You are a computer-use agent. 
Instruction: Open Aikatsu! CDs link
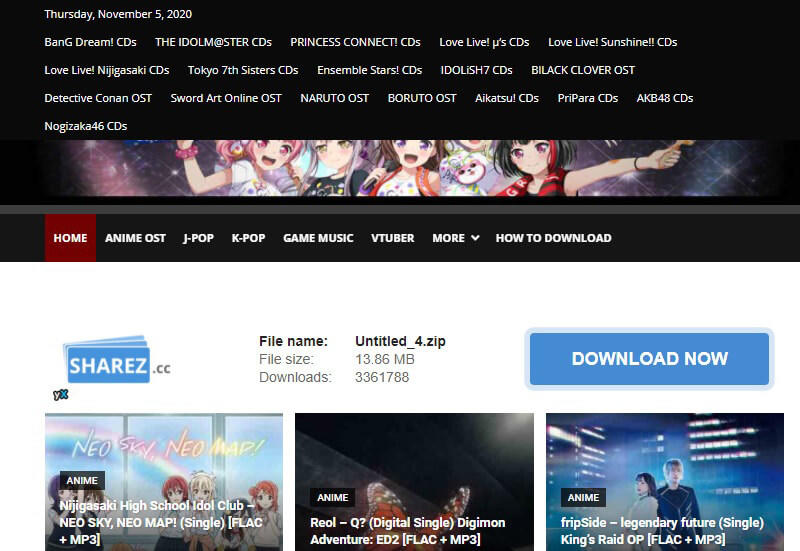pos(507,98)
